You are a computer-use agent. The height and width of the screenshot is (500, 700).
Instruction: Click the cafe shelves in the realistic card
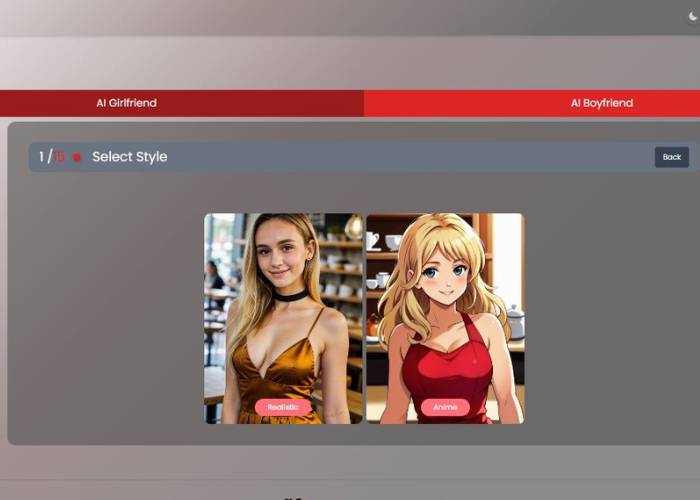[x=340, y=270]
